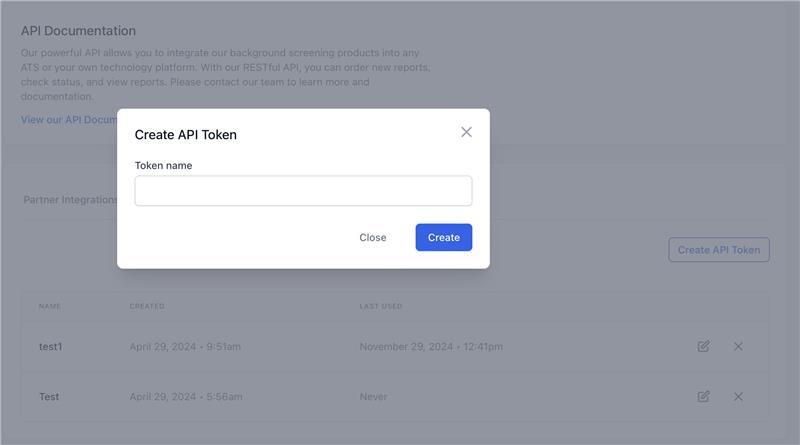Select the test1 token name
This screenshot has width=800, height=445.
51,347
